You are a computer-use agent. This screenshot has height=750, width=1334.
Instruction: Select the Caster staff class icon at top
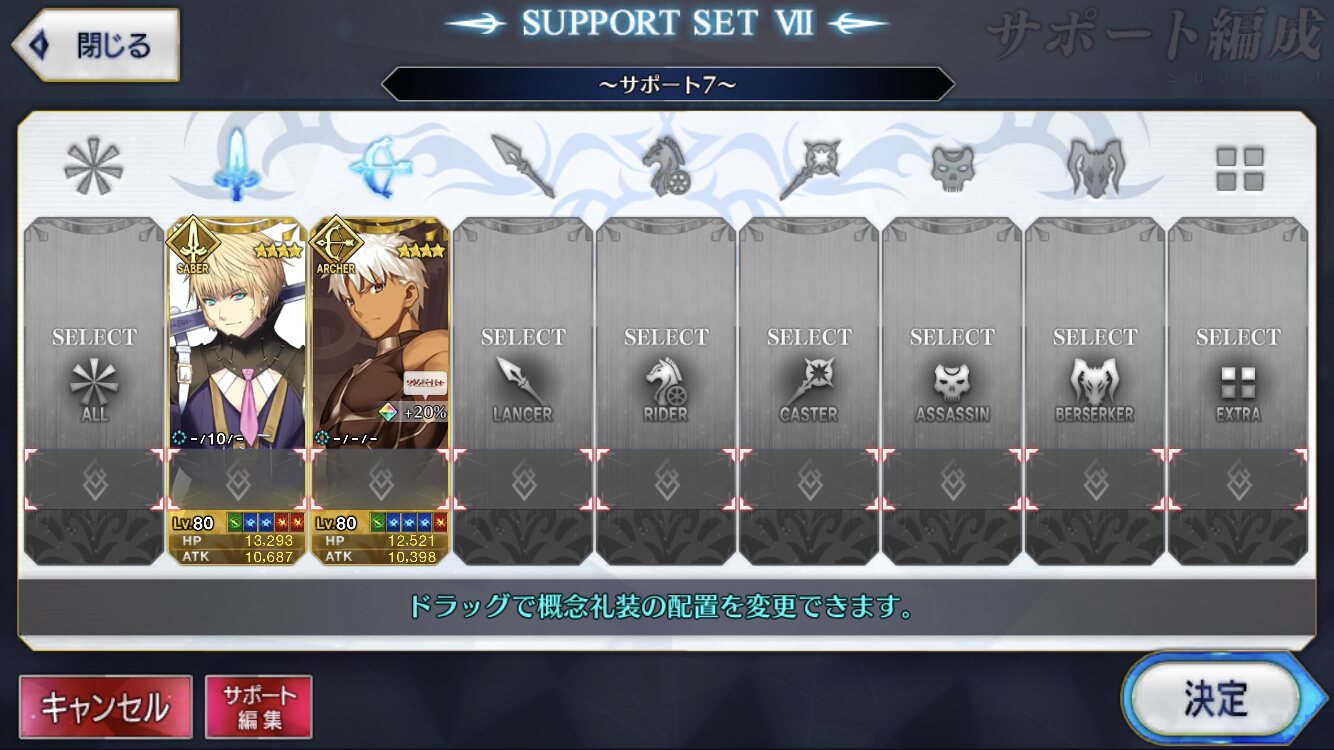pos(809,167)
